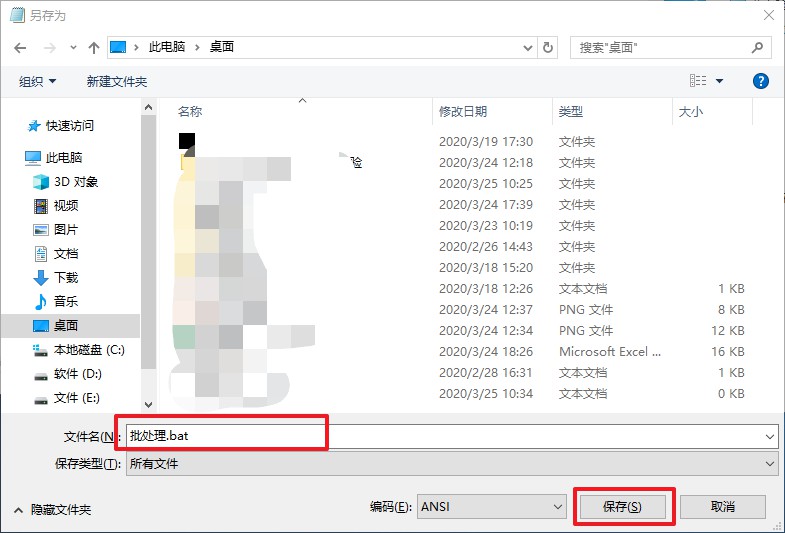The image size is (785, 533).
Task: Select the Microsoft Excel file row
Action: pos(461,352)
